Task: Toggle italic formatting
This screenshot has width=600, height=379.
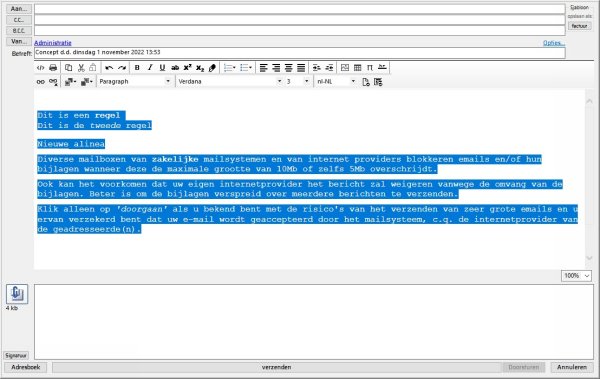Action: coord(150,68)
